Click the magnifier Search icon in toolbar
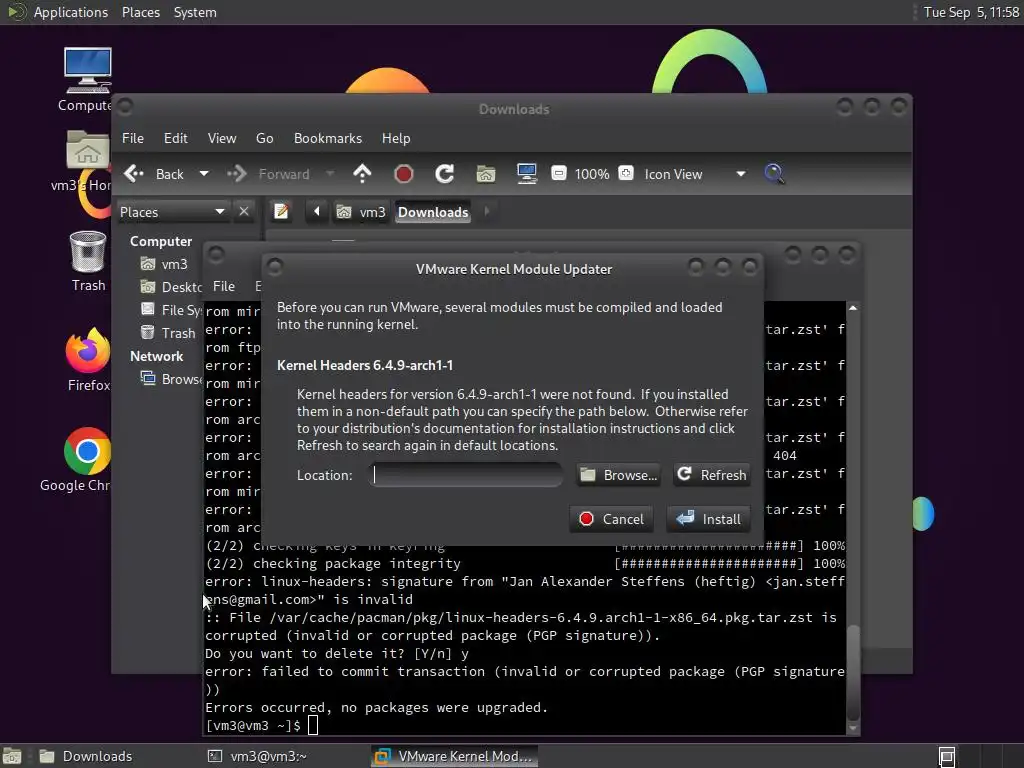 pyautogui.click(x=774, y=174)
